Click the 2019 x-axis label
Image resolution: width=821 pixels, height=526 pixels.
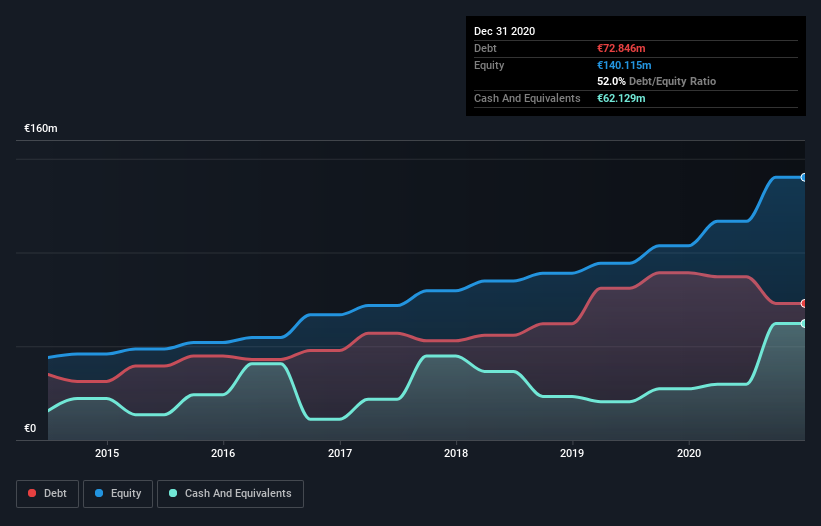(572, 453)
